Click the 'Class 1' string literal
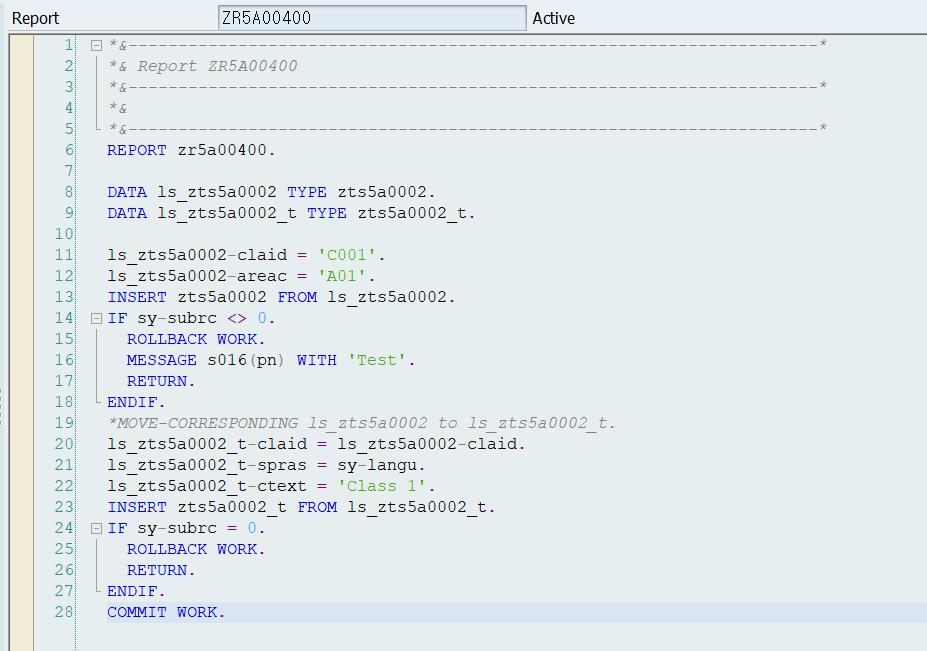The image size is (927, 651). (381, 486)
